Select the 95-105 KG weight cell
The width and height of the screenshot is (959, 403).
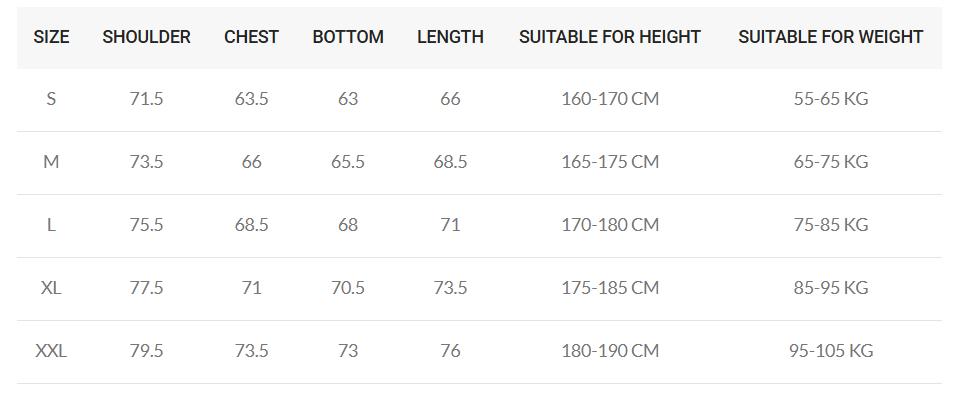[x=830, y=351]
